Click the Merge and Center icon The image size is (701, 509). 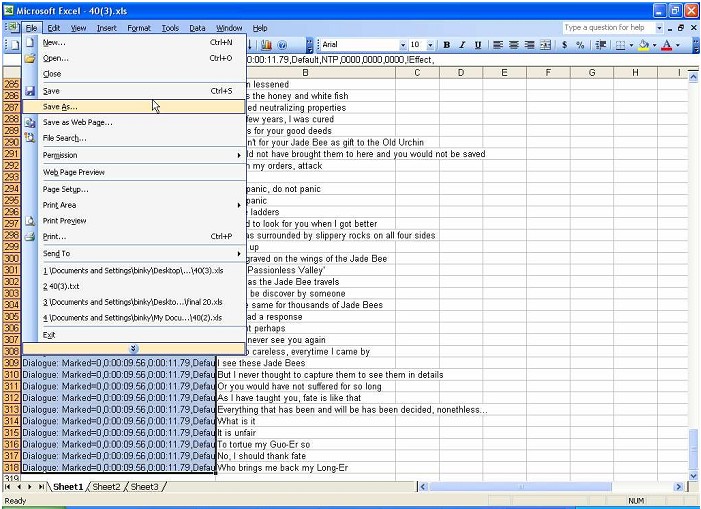[x=545, y=45]
